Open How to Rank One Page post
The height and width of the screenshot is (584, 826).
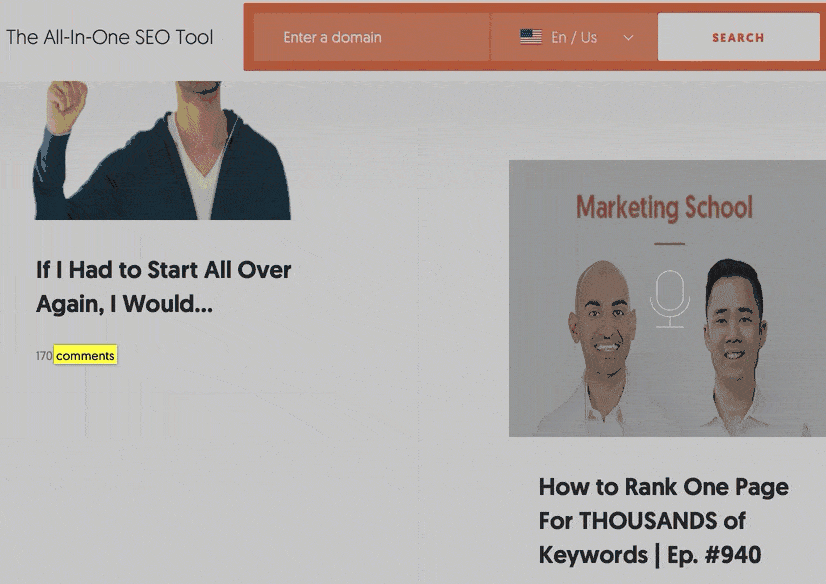point(663,521)
